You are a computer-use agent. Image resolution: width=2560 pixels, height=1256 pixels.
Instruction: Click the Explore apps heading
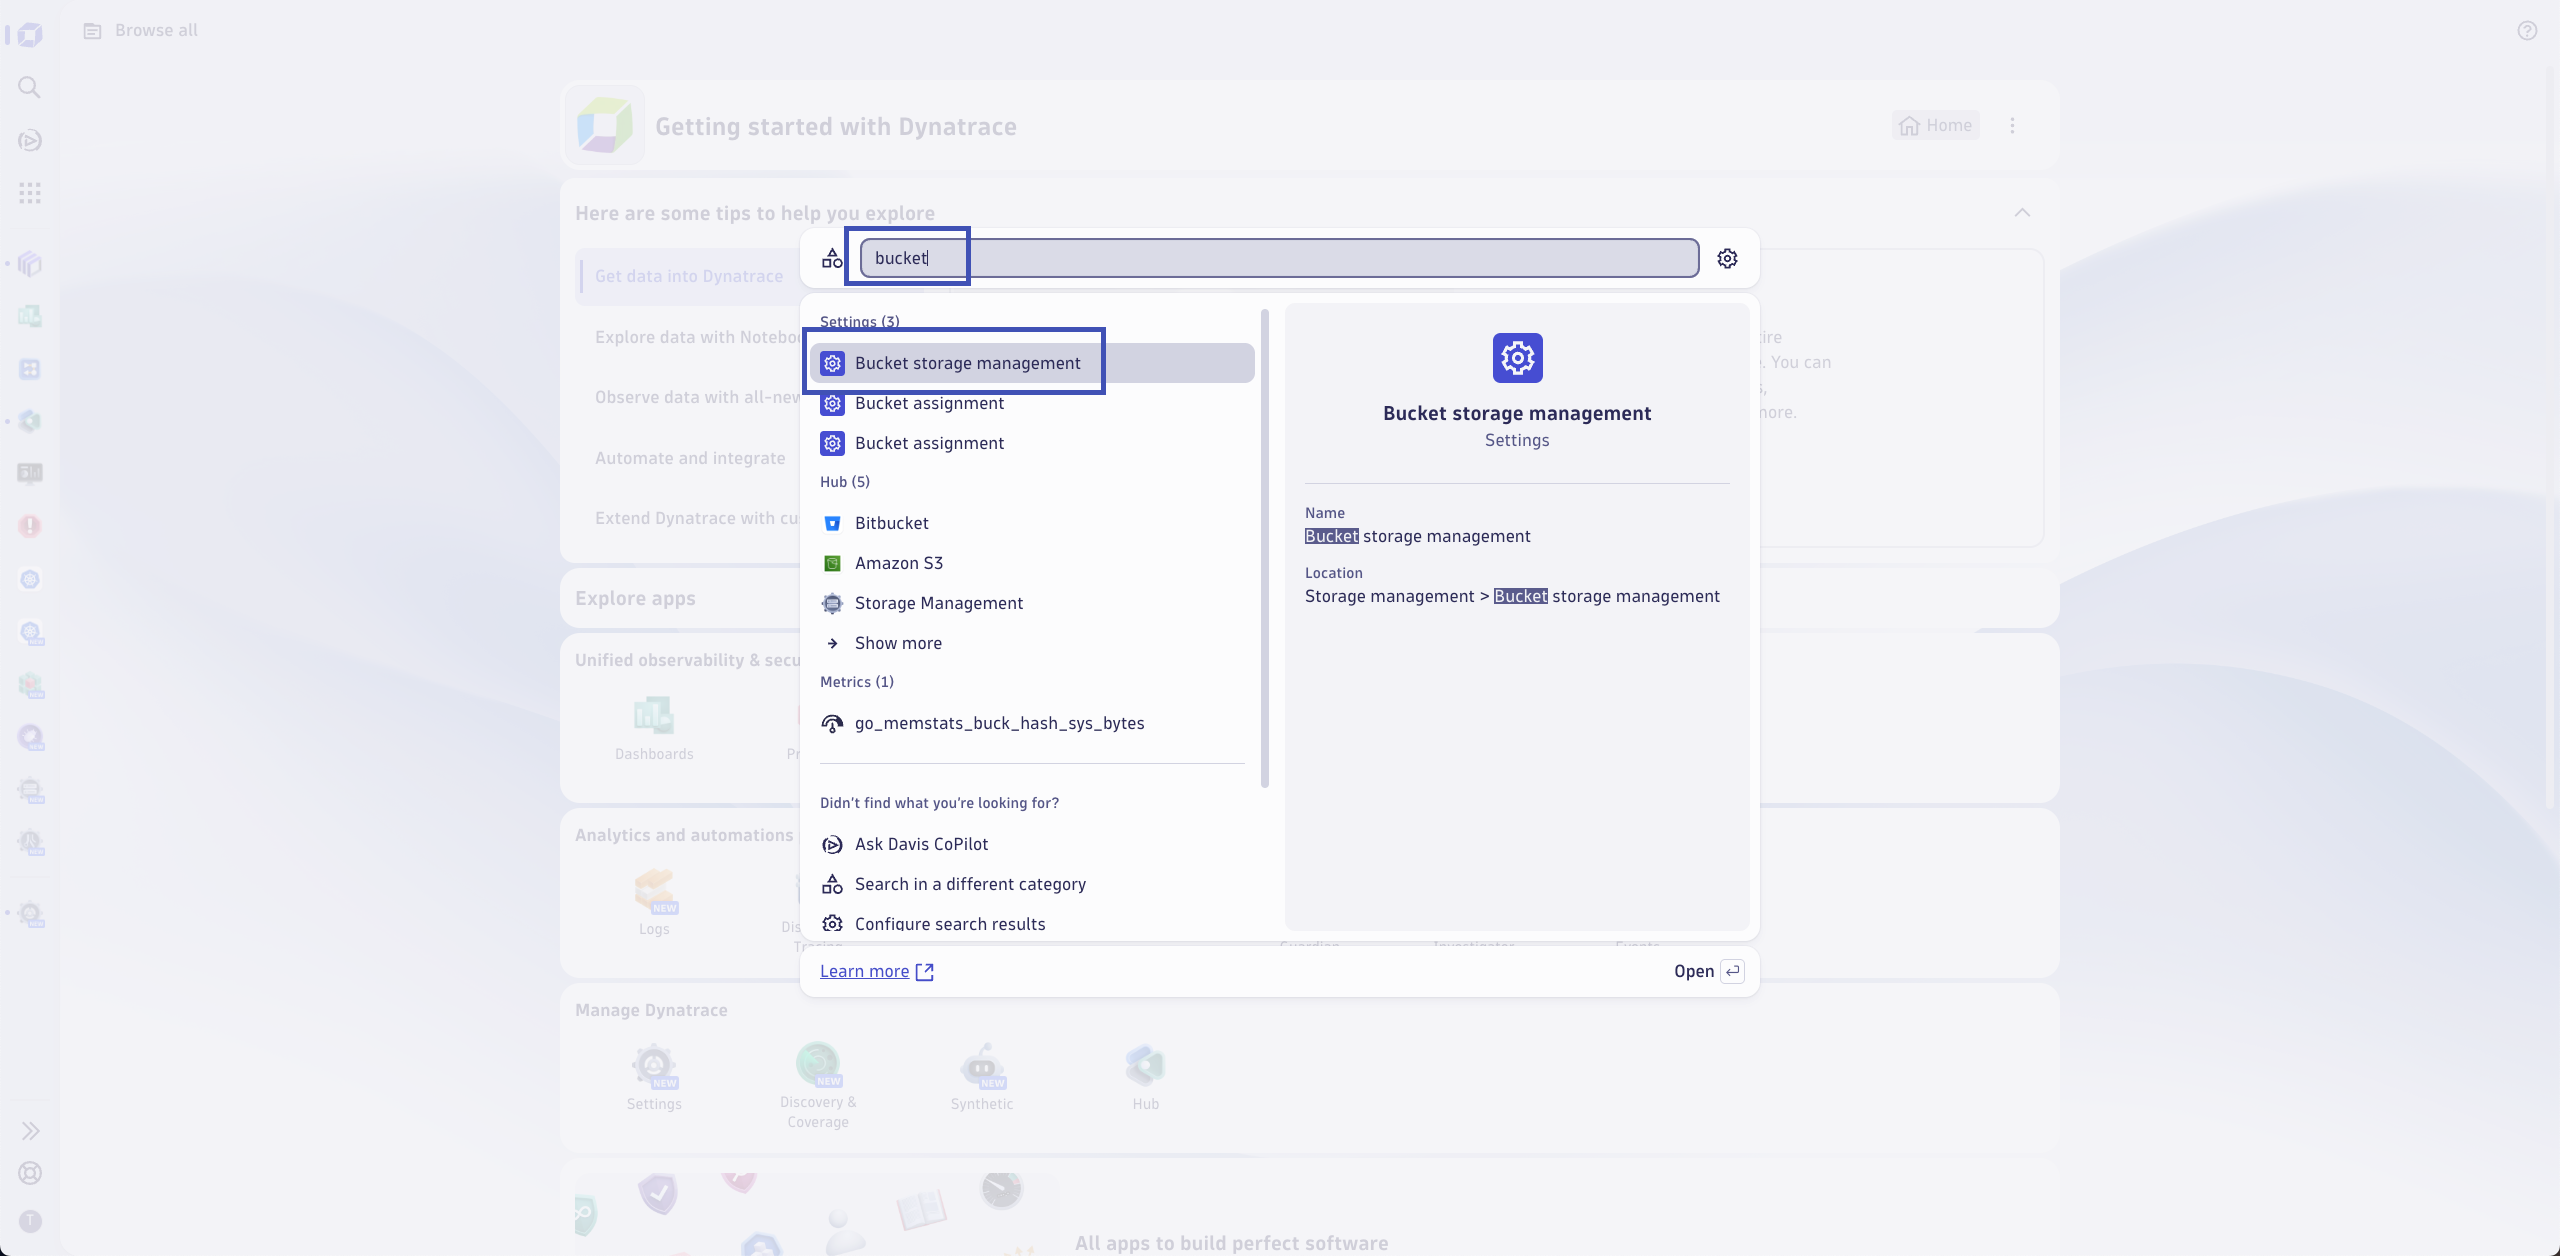635,598
